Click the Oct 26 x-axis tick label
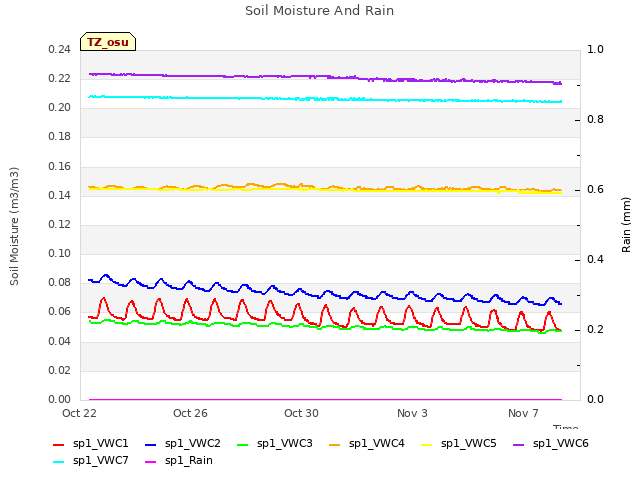 click(190, 413)
